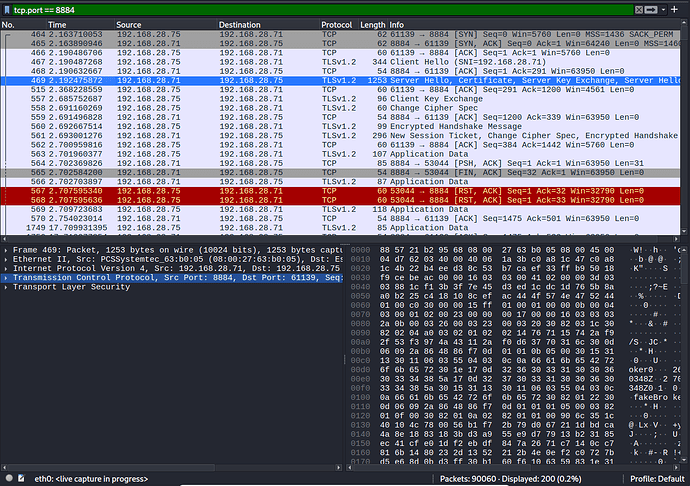Click hex row offset 0000 bytes
This screenshot has width=690, height=486.
(496, 250)
